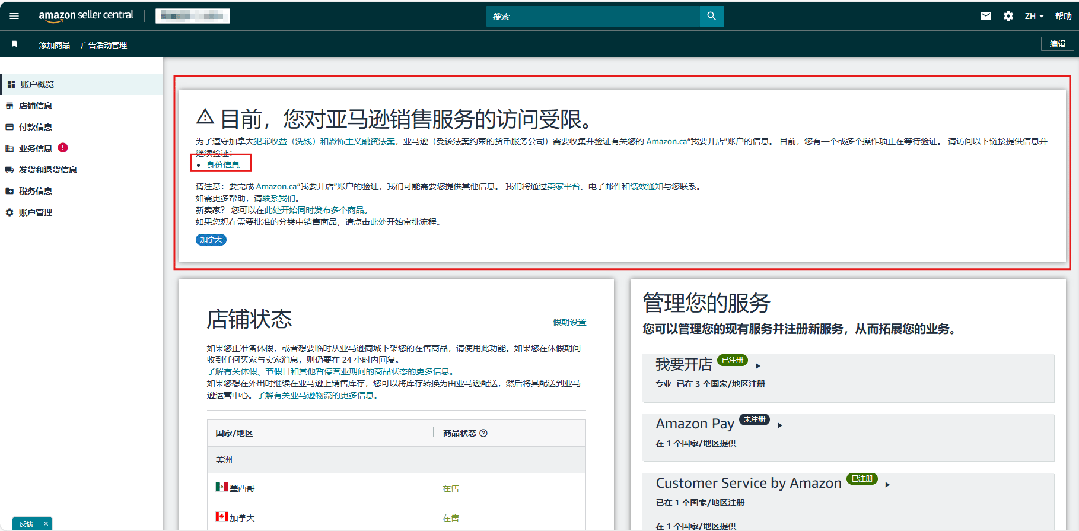This screenshot has width=1079, height=531.
Task: Expand the 我要开店 service arrow
Action: pos(758,366)
